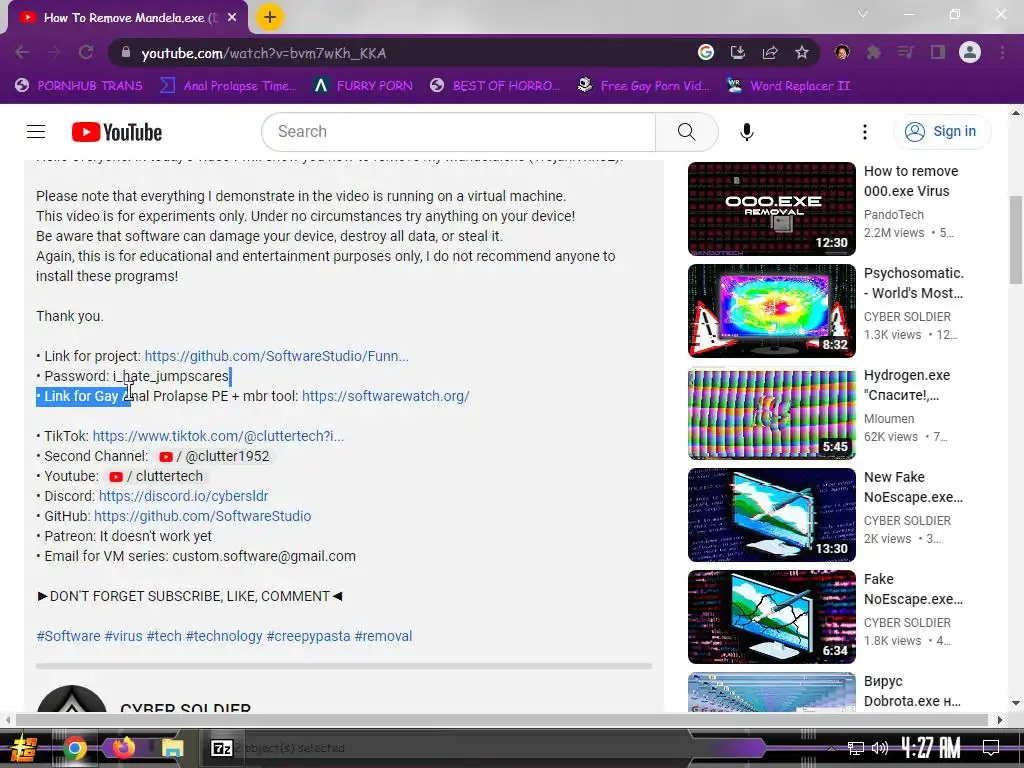Viewport: 1024px width, 768px height.
Task: Click the Mloumen channel name
Action: point(889,419)
